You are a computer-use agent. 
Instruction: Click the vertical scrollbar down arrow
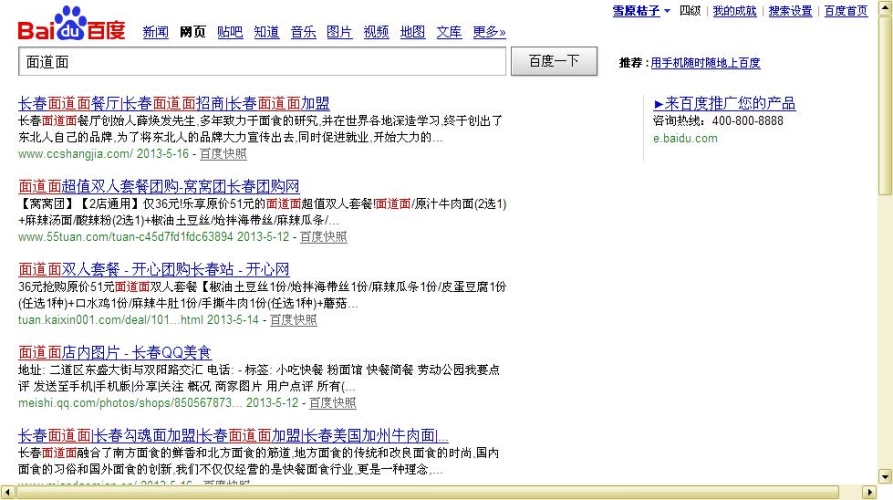(x=885, y=476)
